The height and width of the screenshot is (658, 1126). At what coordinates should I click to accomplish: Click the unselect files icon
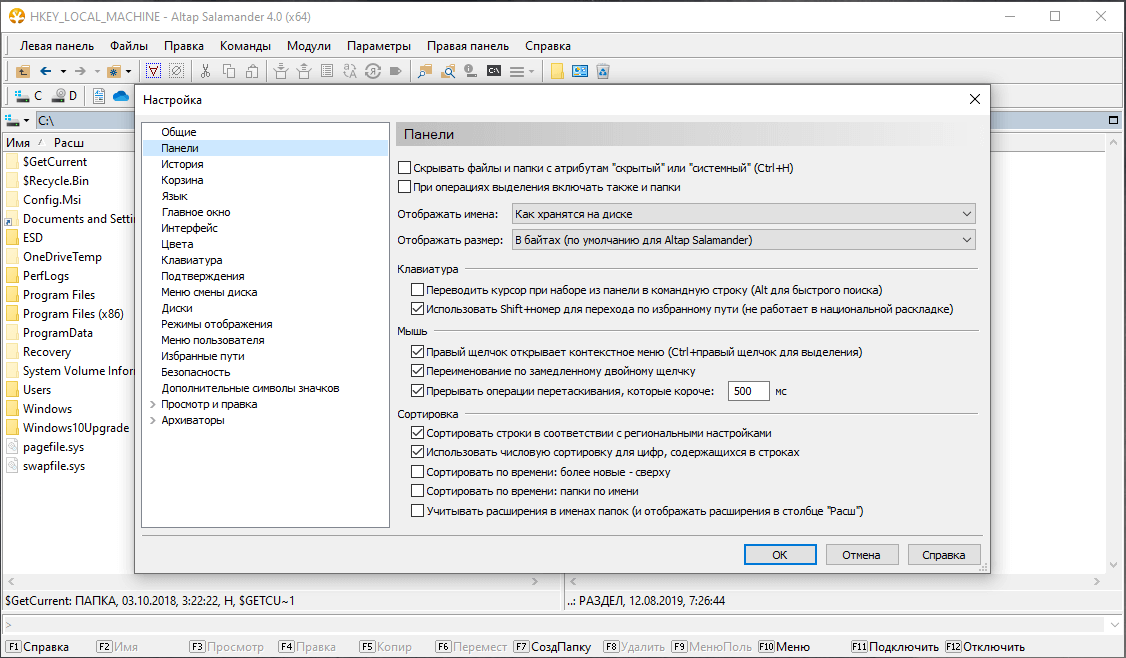tap(177, 71)
